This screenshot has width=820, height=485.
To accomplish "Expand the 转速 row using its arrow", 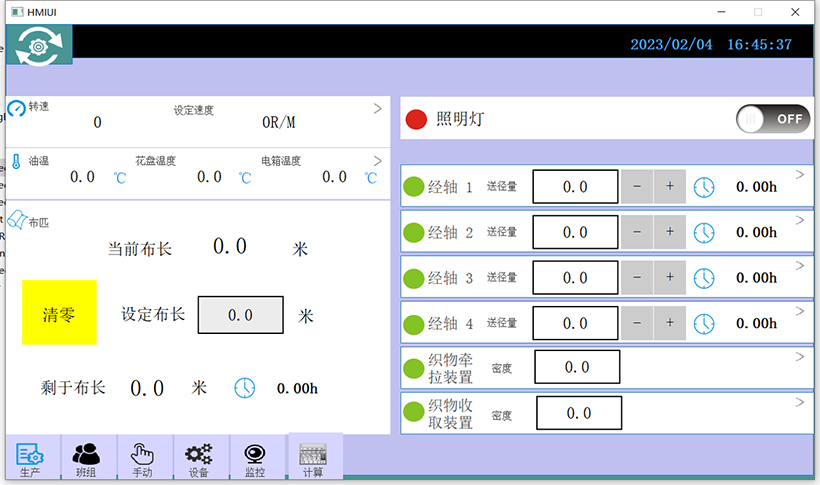I will click(377, 107).
